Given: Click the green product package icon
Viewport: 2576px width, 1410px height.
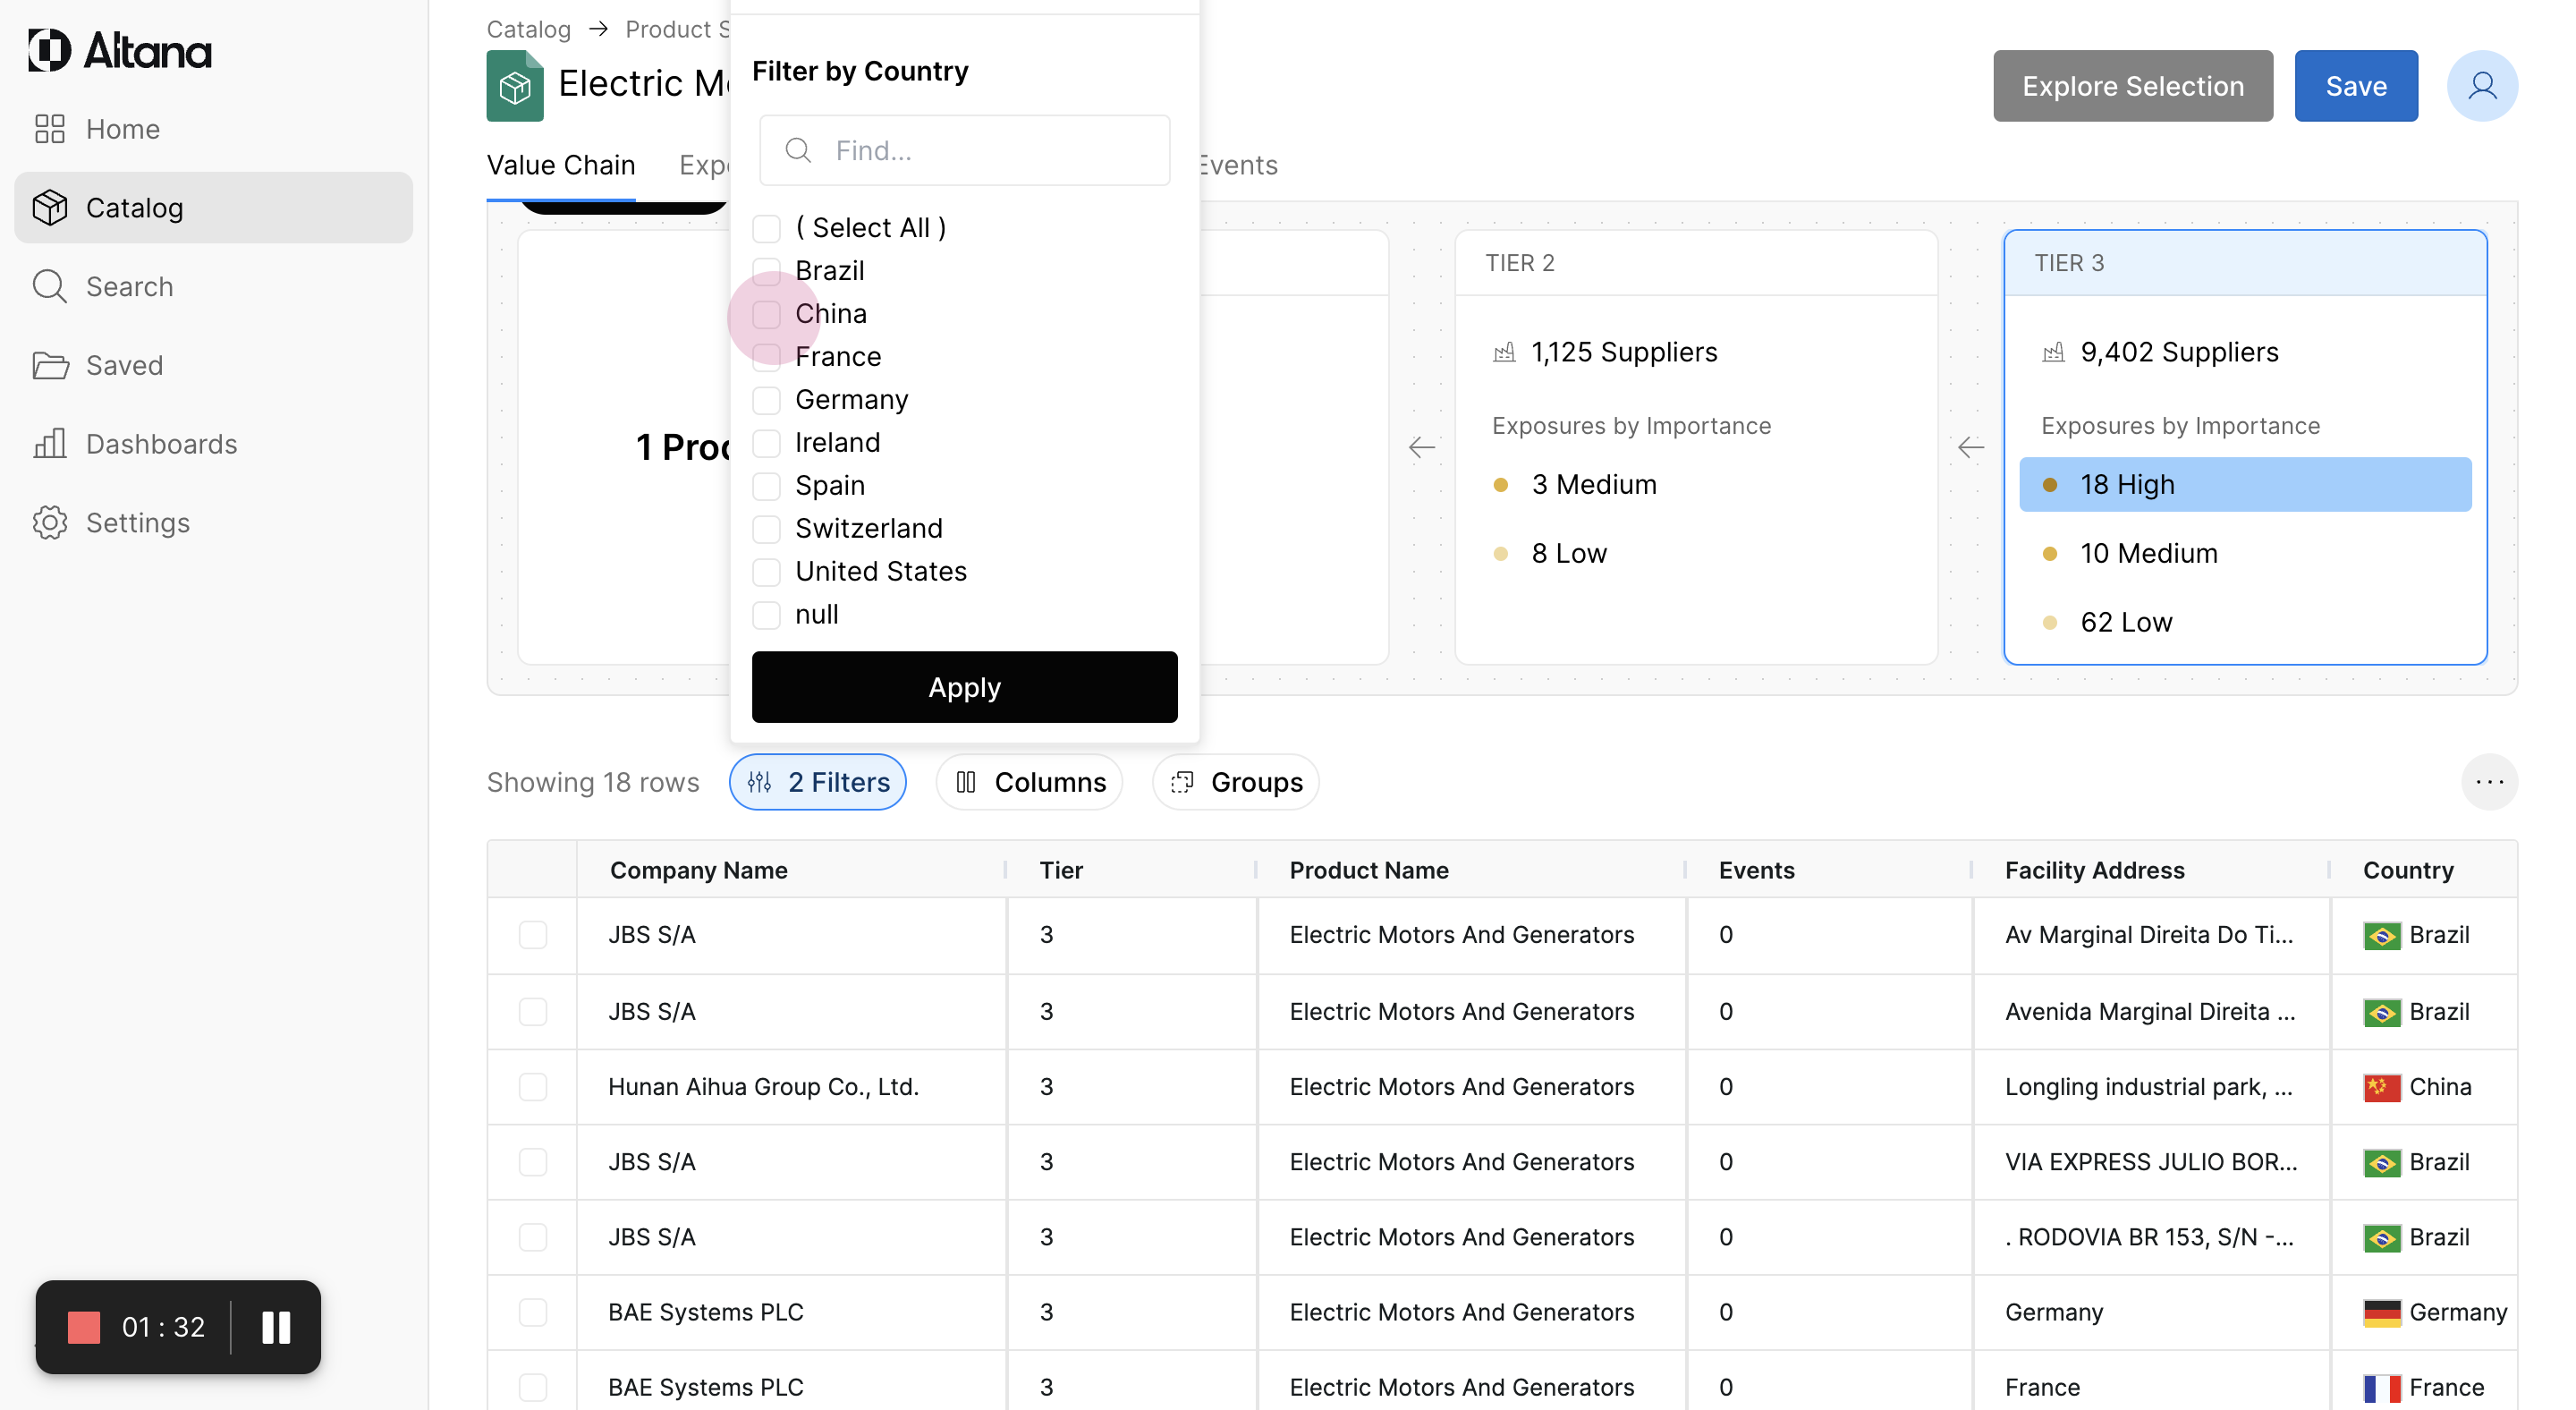Looking at the screenshot, I should coord(515,87).
